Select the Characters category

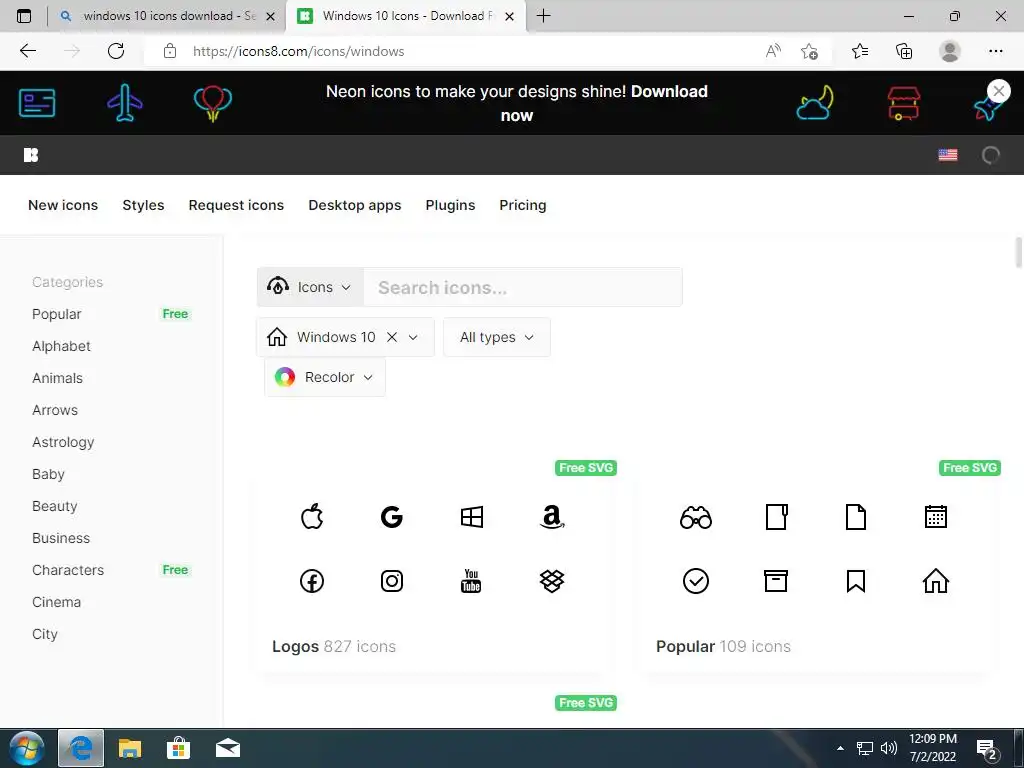pyautogui.click(x=68, y=570)
